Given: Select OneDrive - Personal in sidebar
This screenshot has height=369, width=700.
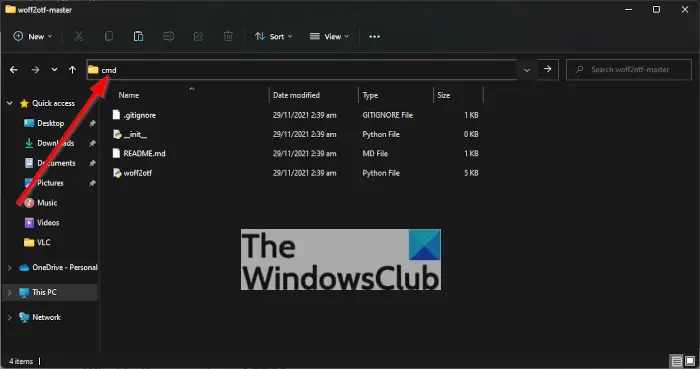Looking at the screenshot, I should point(58,267).
